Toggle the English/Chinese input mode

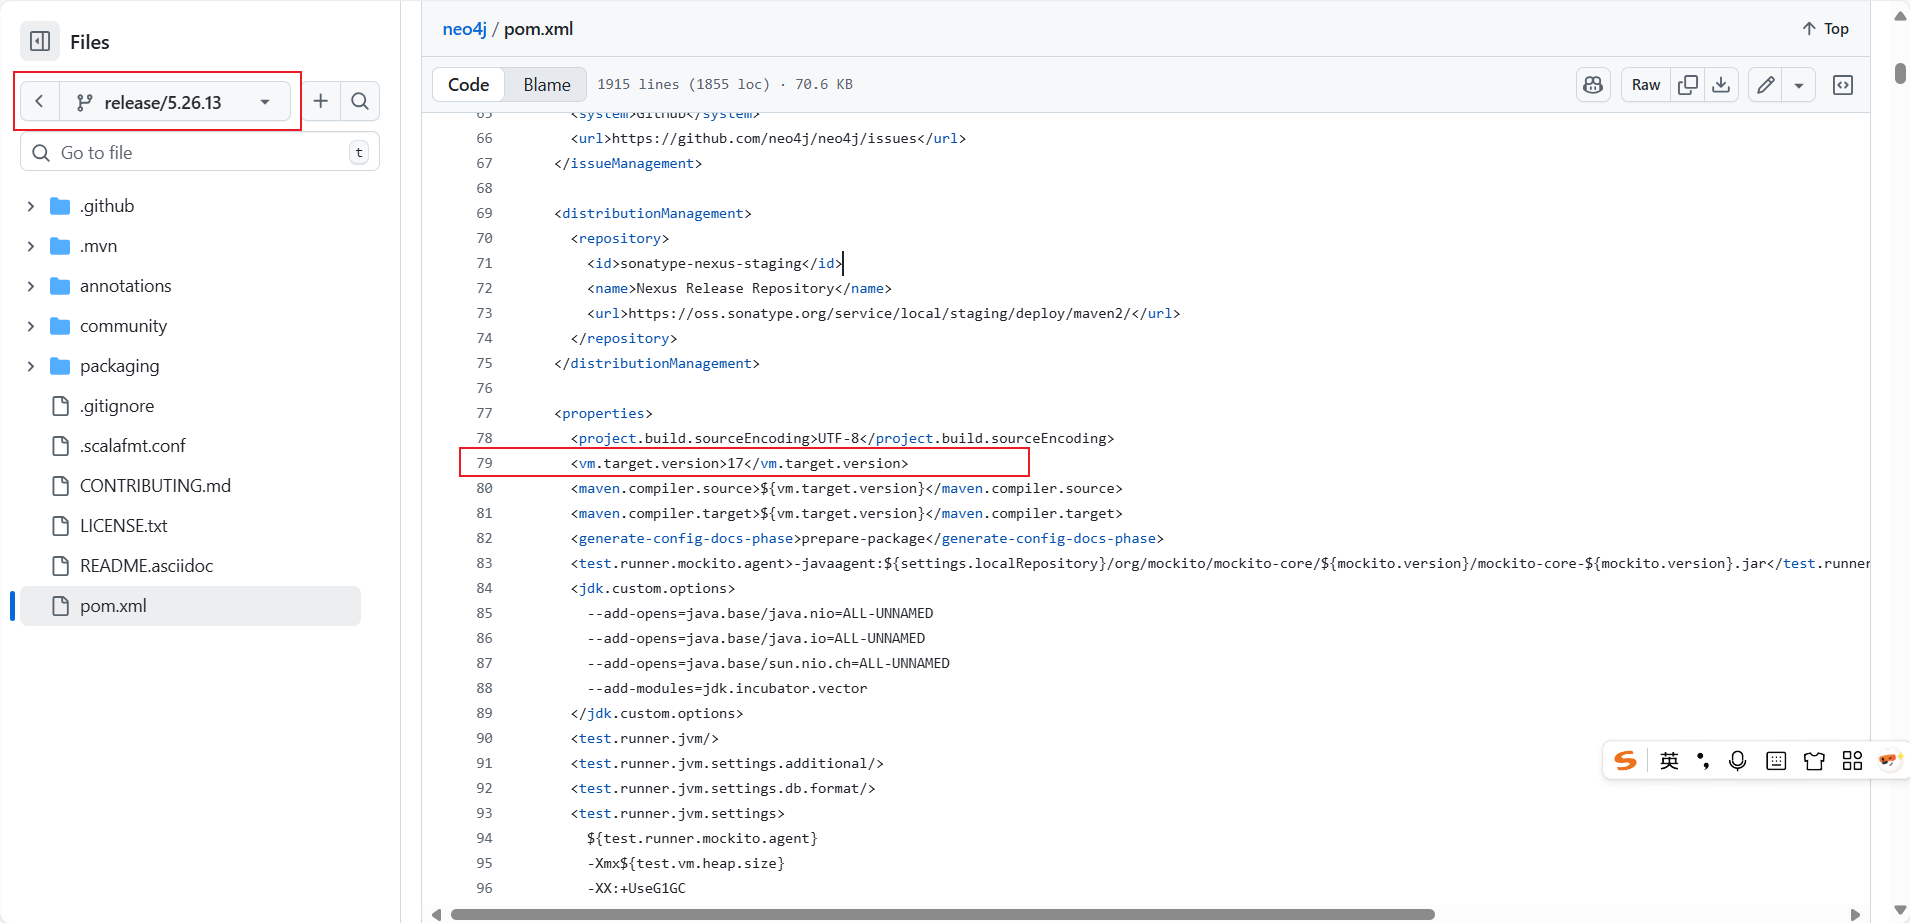point(1669,761)
